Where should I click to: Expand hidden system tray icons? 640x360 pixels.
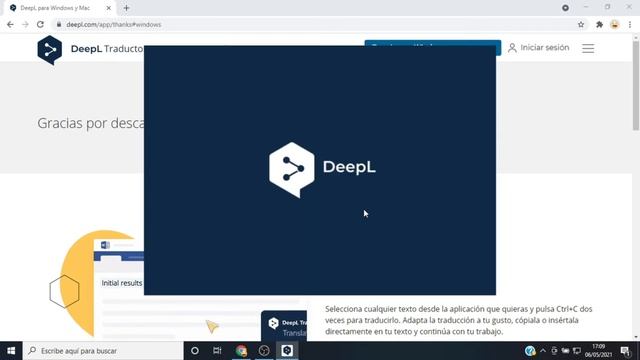[x=543, y=351]
